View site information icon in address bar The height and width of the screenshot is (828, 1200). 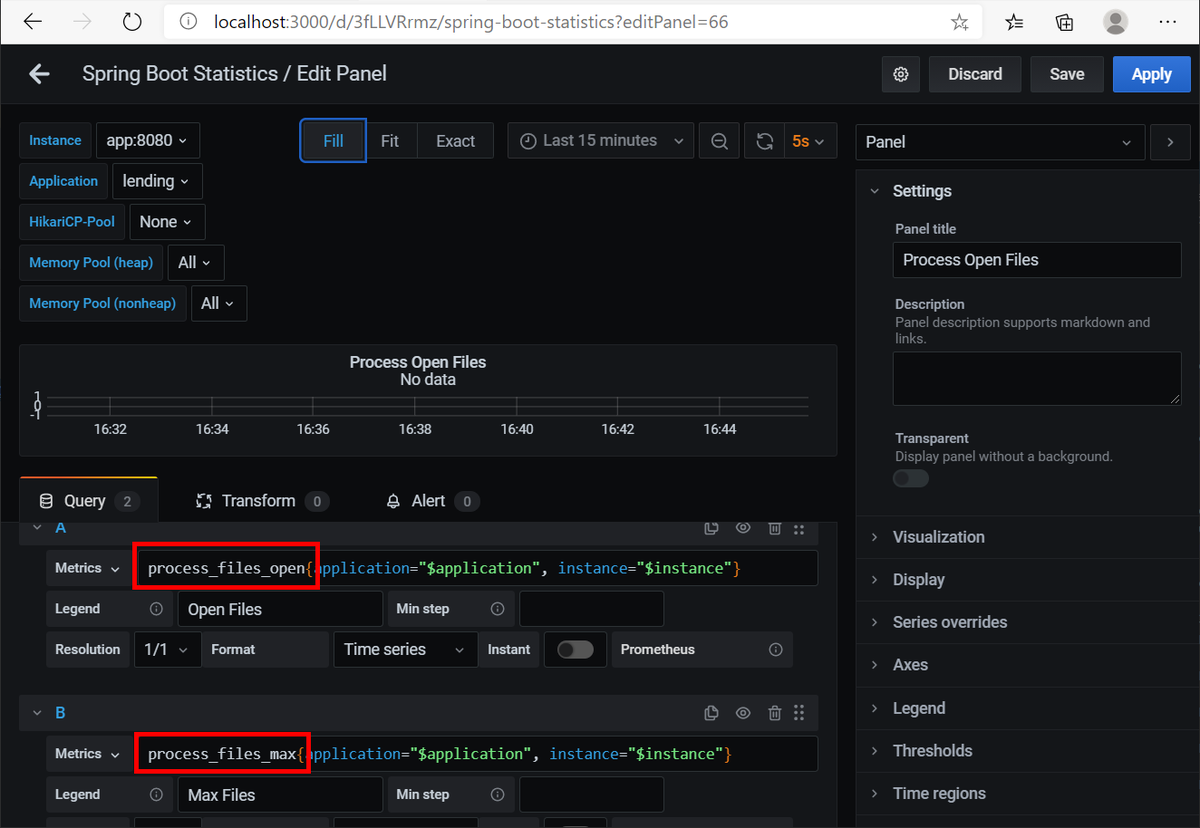pos(188,21)
